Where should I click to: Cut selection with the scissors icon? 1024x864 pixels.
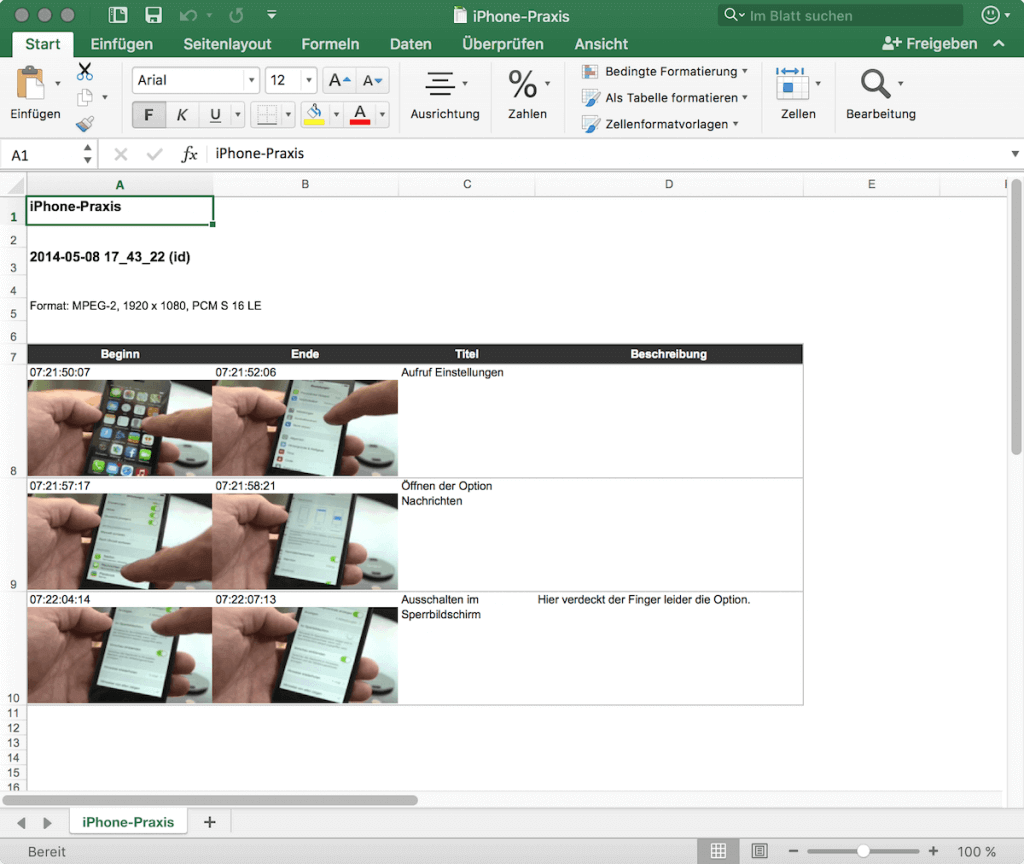point(85,71)
